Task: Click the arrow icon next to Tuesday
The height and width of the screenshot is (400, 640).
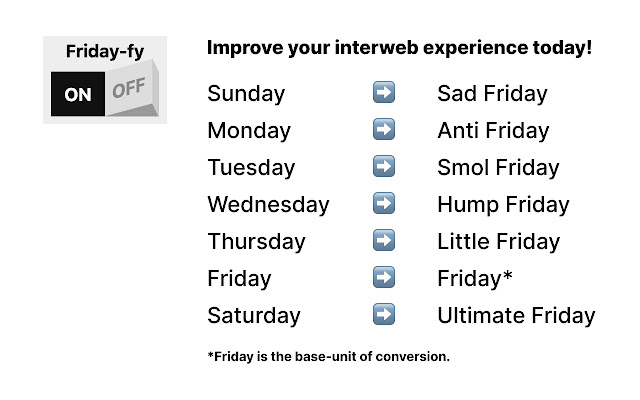Action: click(383, 167)
